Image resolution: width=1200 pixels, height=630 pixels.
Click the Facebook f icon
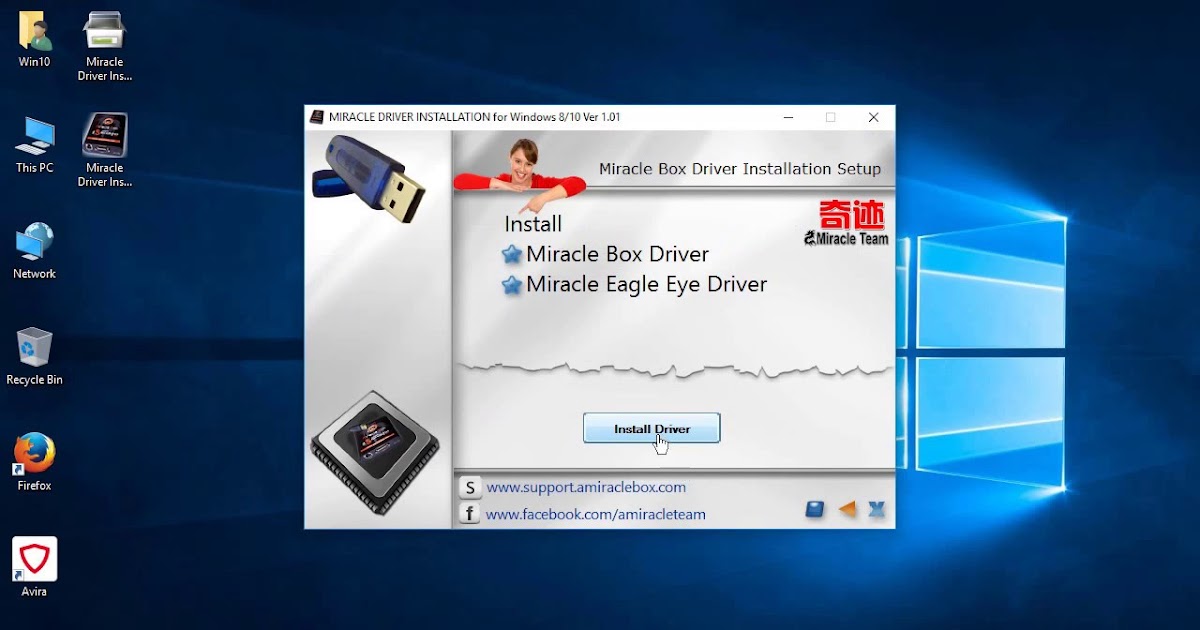[x=470, y=513]
